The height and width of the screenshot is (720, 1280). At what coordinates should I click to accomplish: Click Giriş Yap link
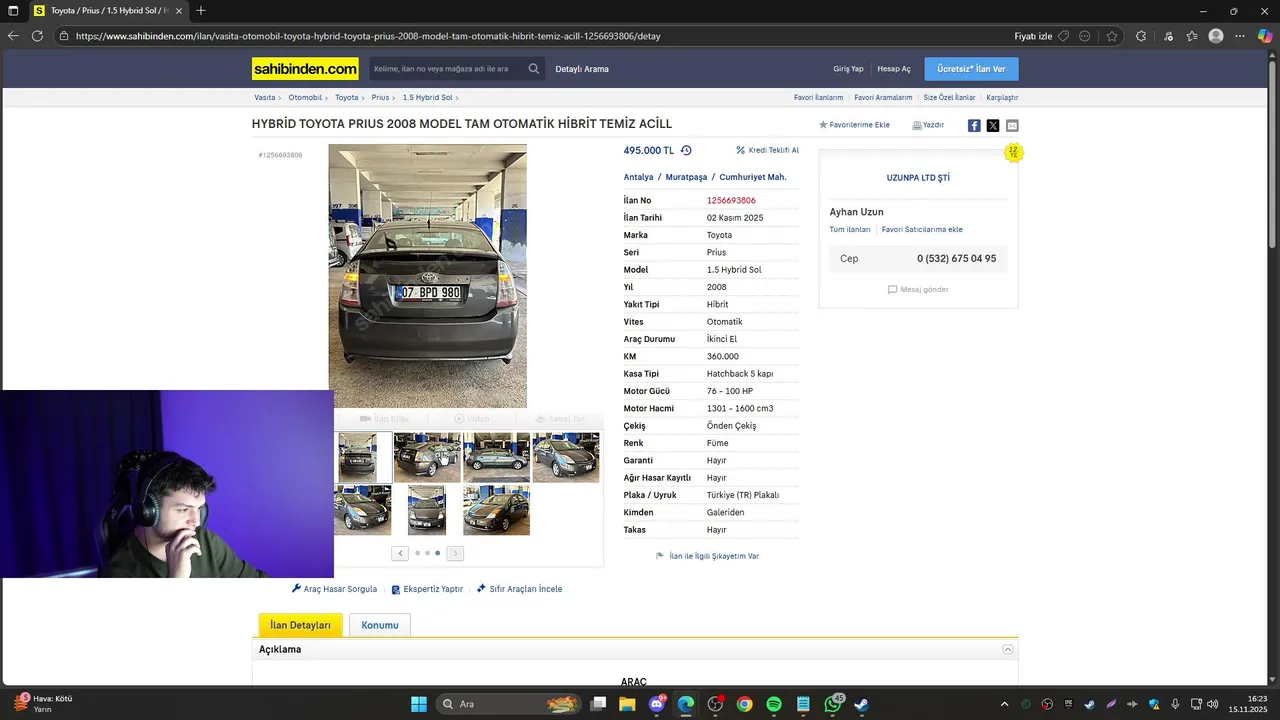coord(848,69)
